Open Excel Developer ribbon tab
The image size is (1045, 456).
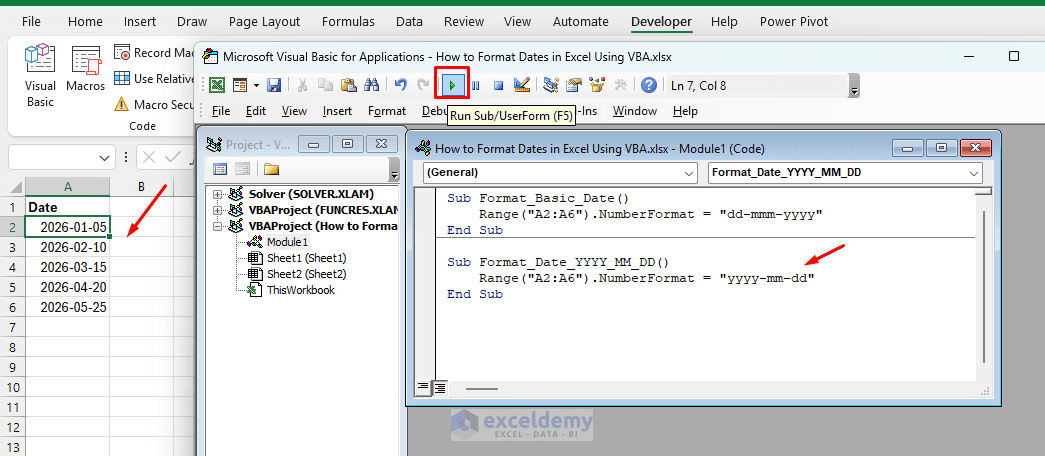(x=661, y=21)
